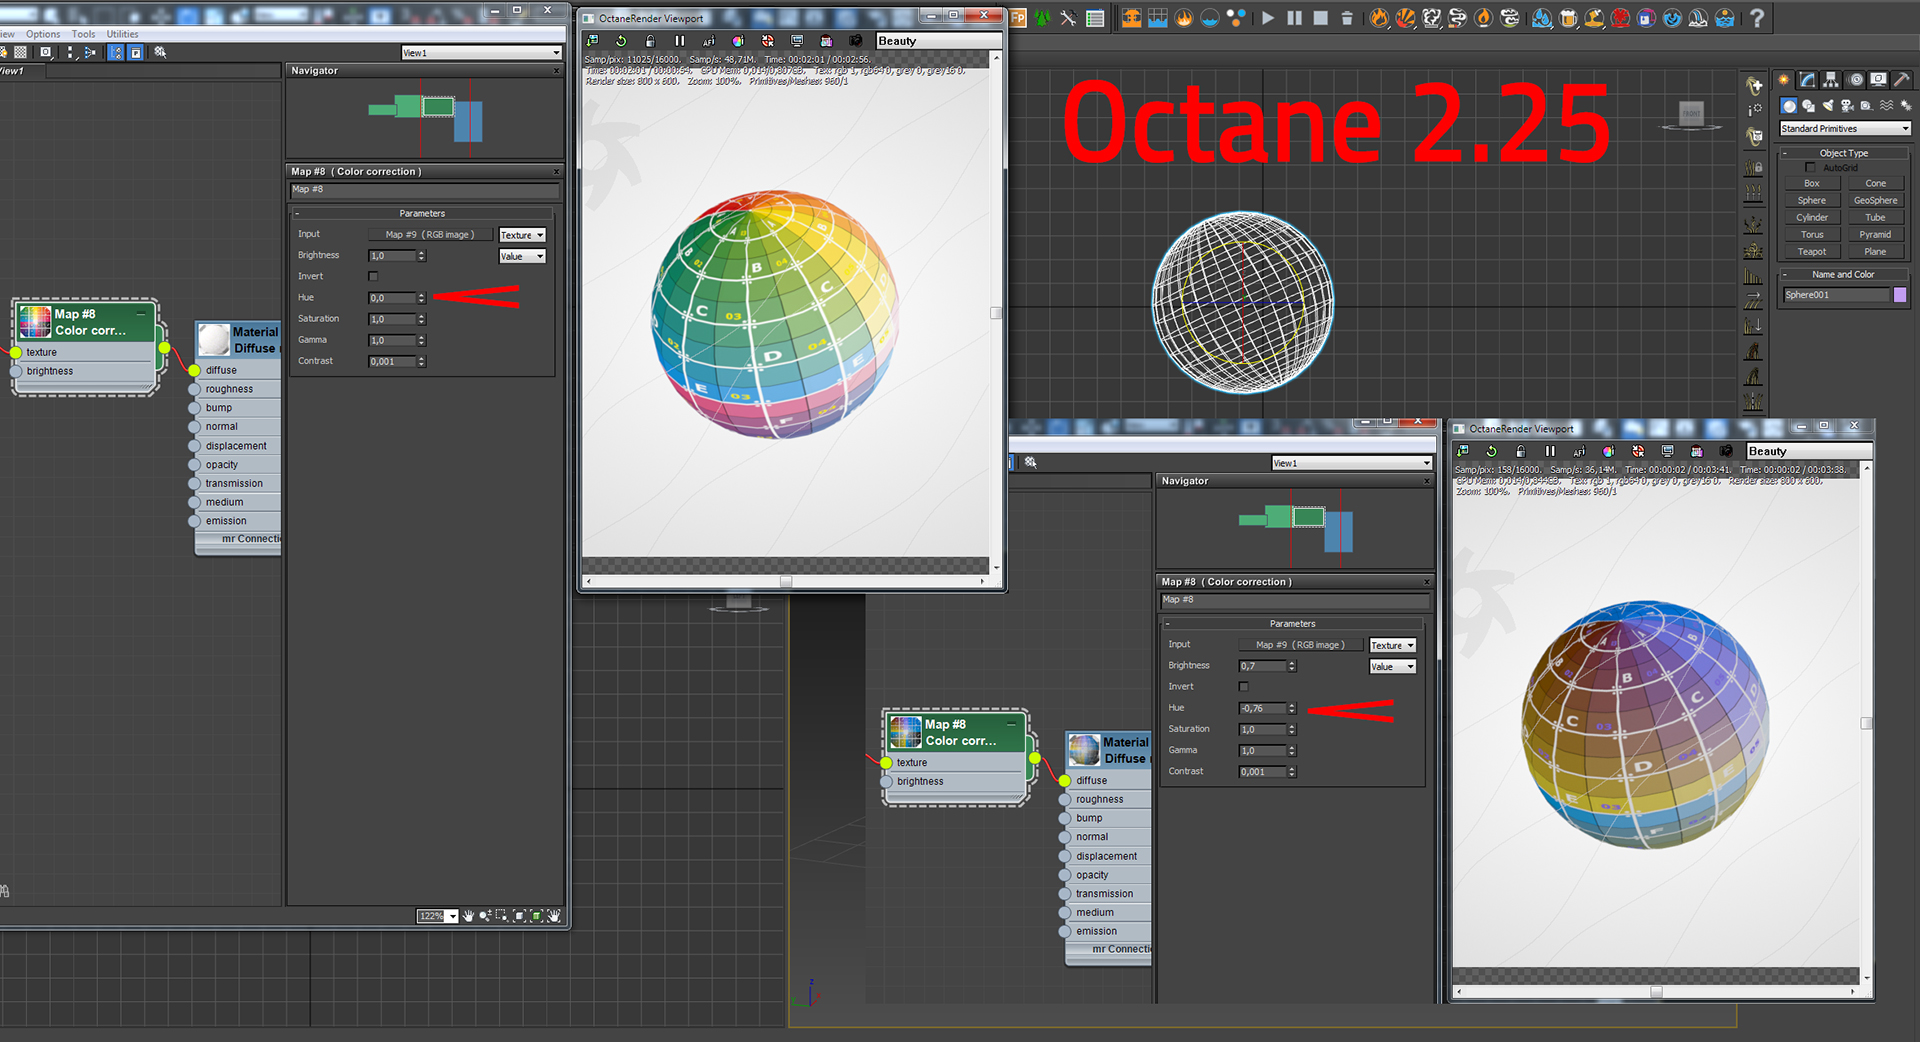Click the Brightness spinner arrows beside value 1,0
The height and width of the screenshot is (1042, 1920).
tap(422, 256)
